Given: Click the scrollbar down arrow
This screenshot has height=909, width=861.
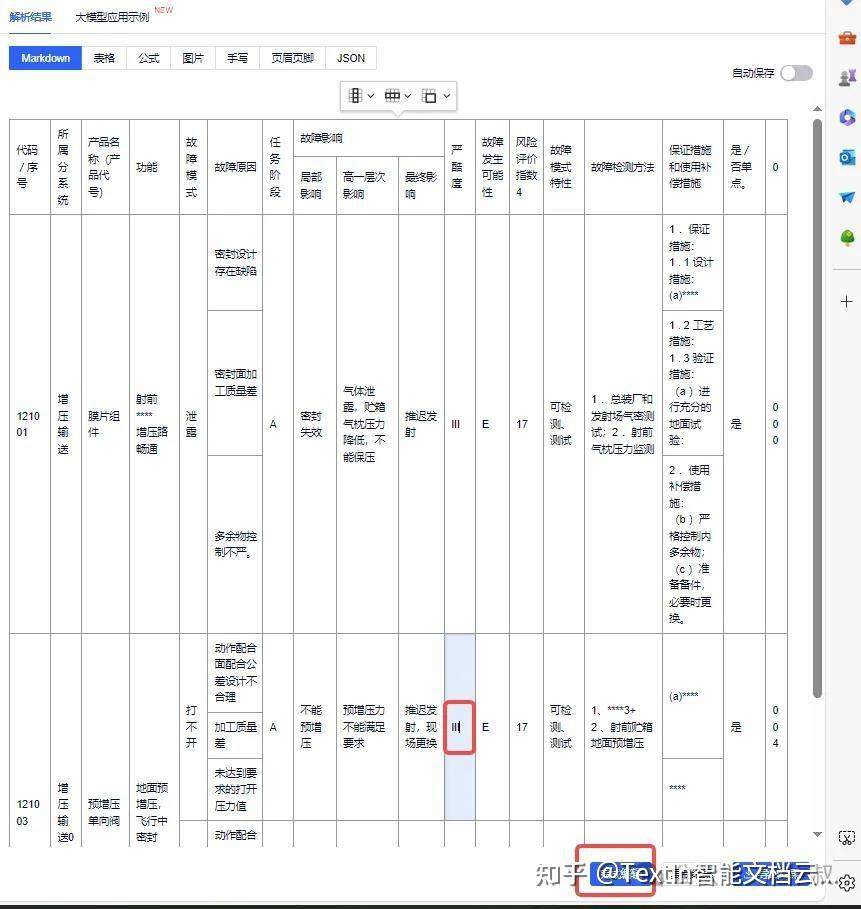Looking at the screenshot, I should coord(817,834).
